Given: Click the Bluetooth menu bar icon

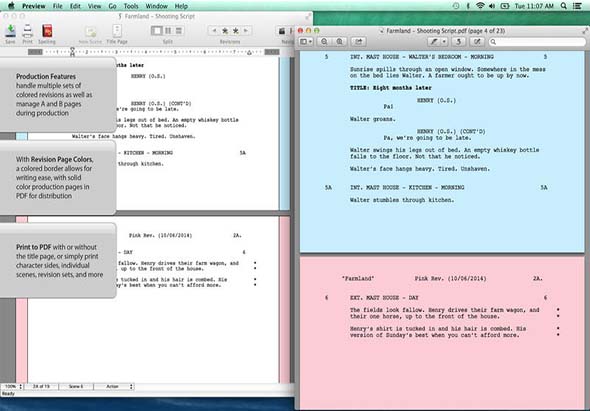Looking at the screenshot, I should (x=468, y=6).
